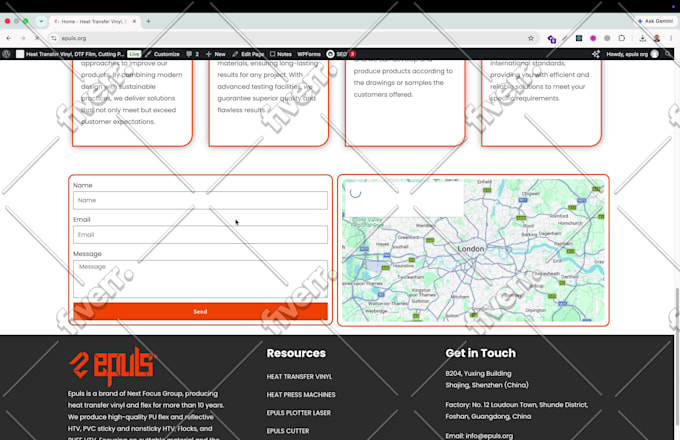Click the epuls footer logo

click(112, 365)
